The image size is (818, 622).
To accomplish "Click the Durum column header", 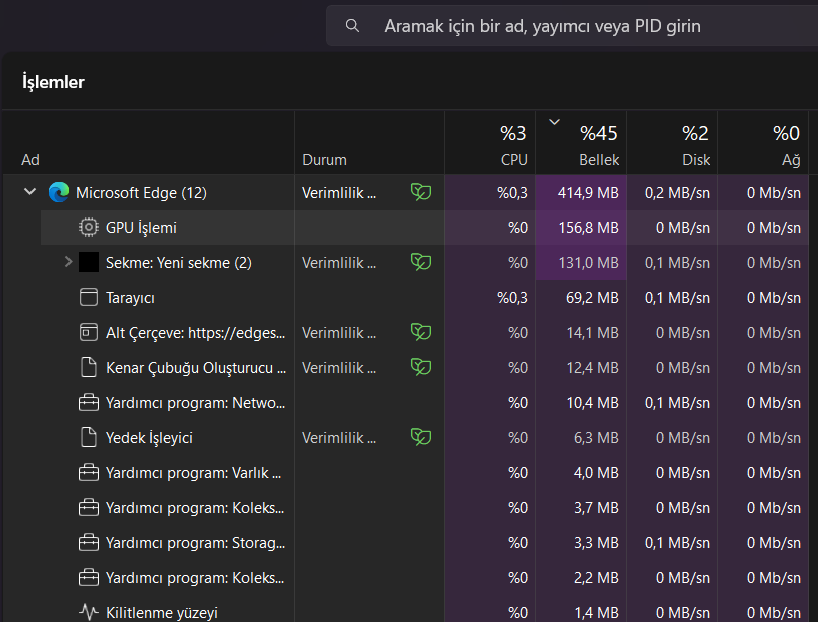I will (x=324, y=159).
